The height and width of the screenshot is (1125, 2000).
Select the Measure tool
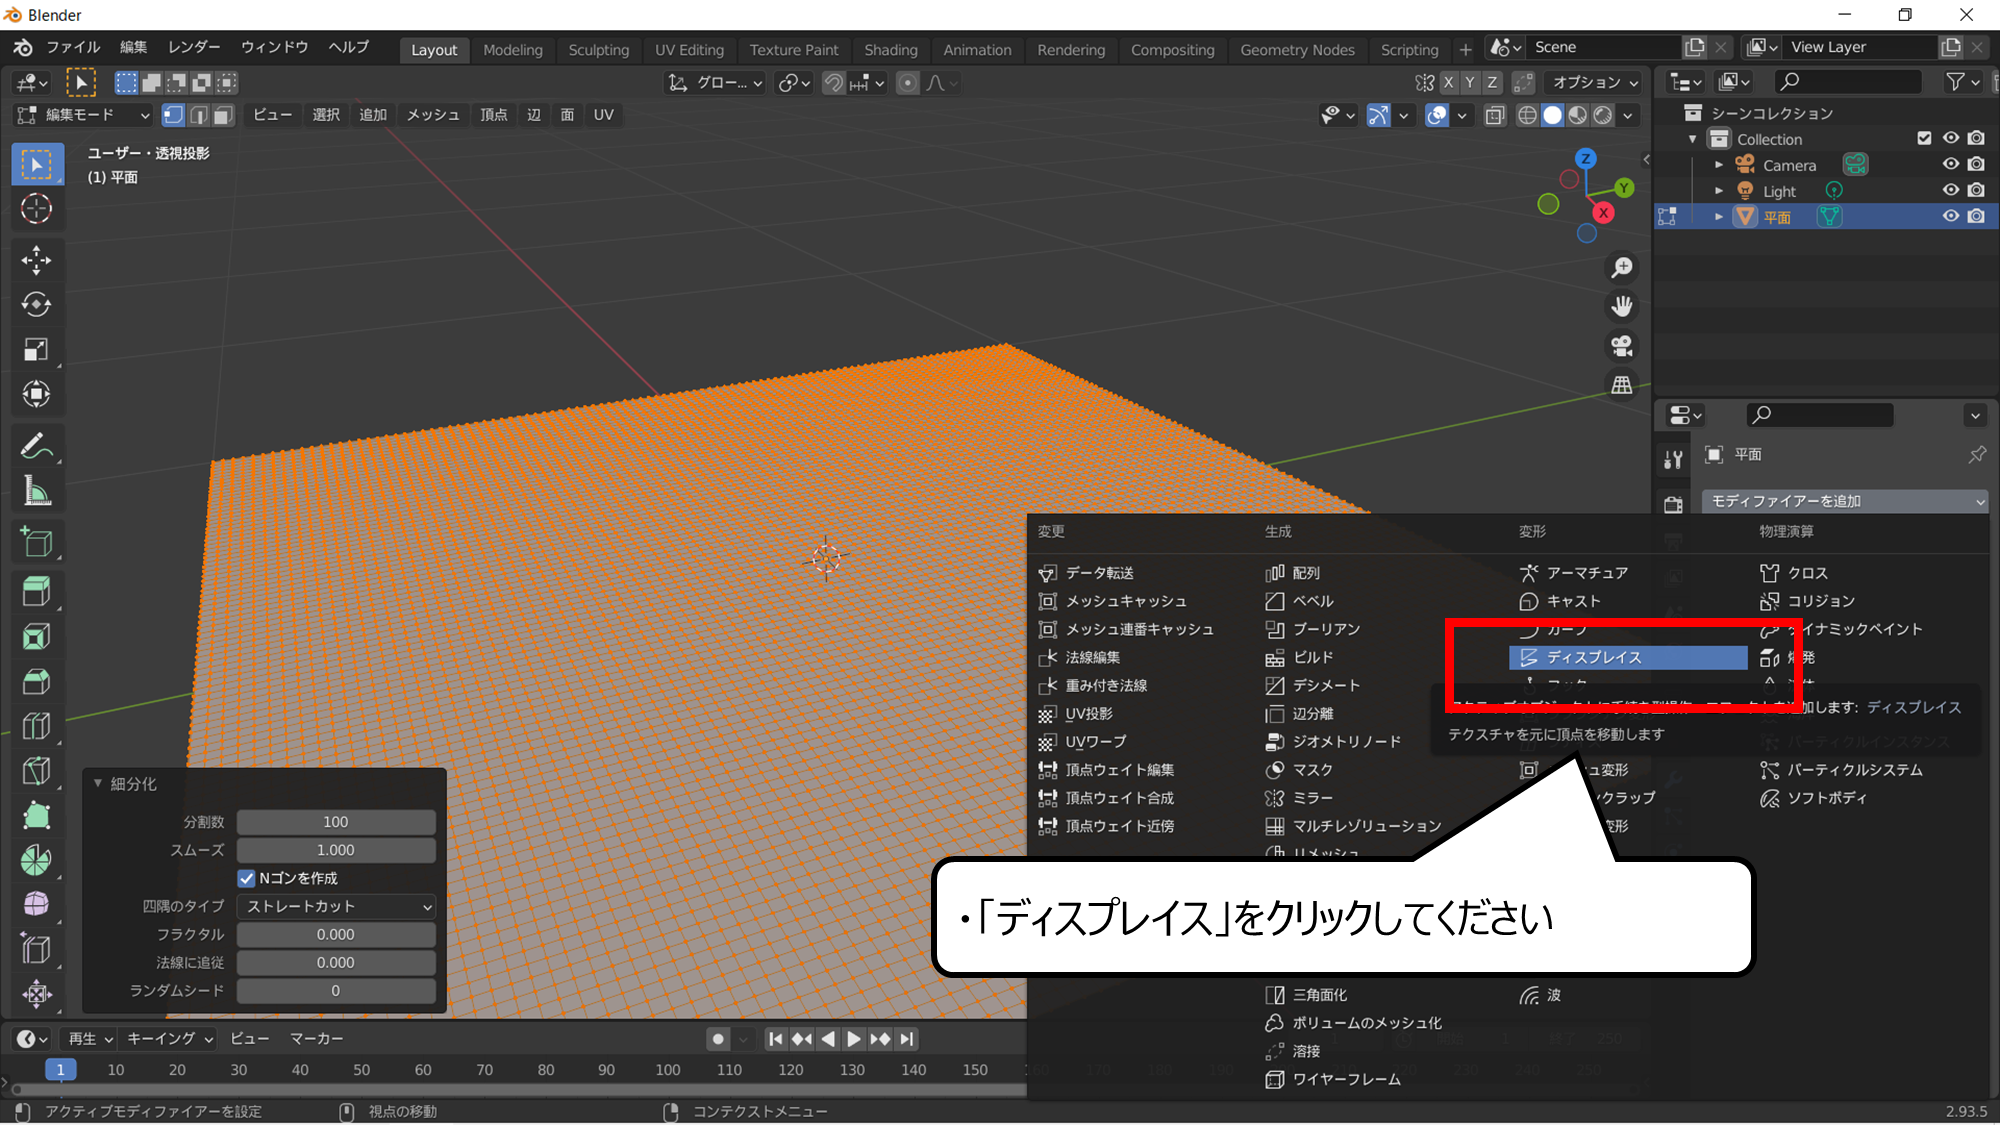(37, 491)
